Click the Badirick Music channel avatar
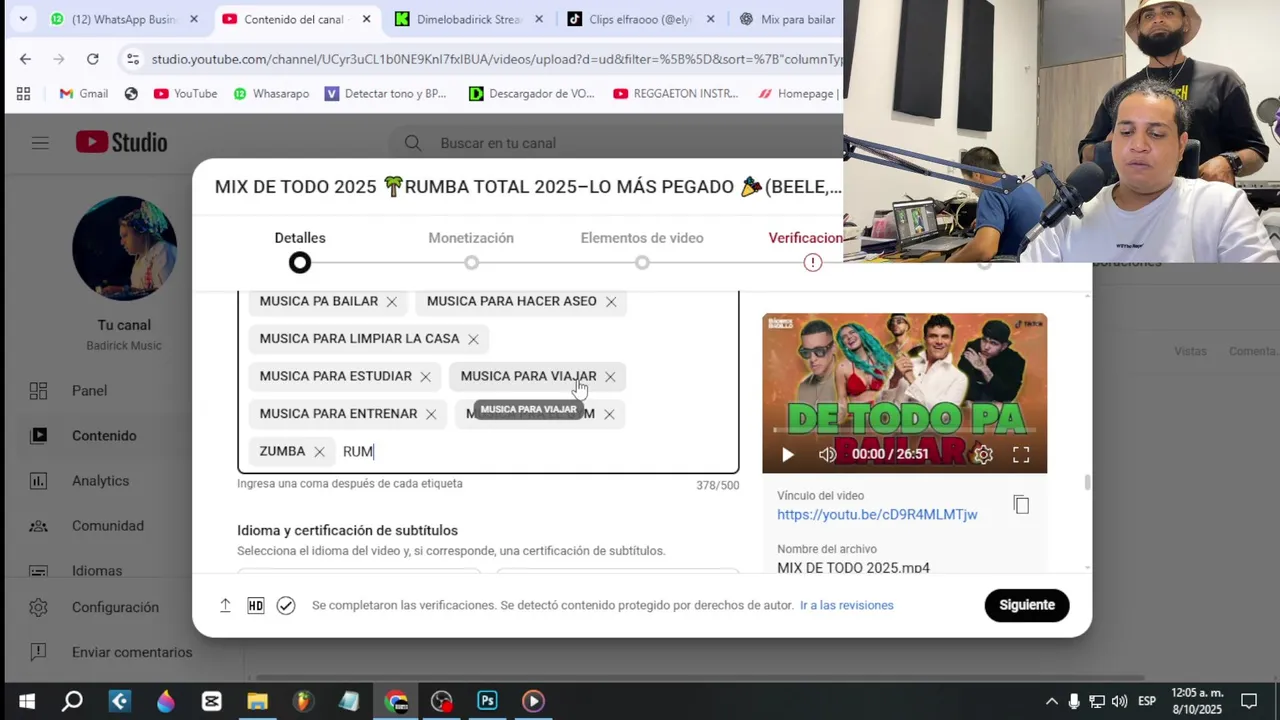The height and width of the screenshot is (720, 1280). tap(124, 248)
